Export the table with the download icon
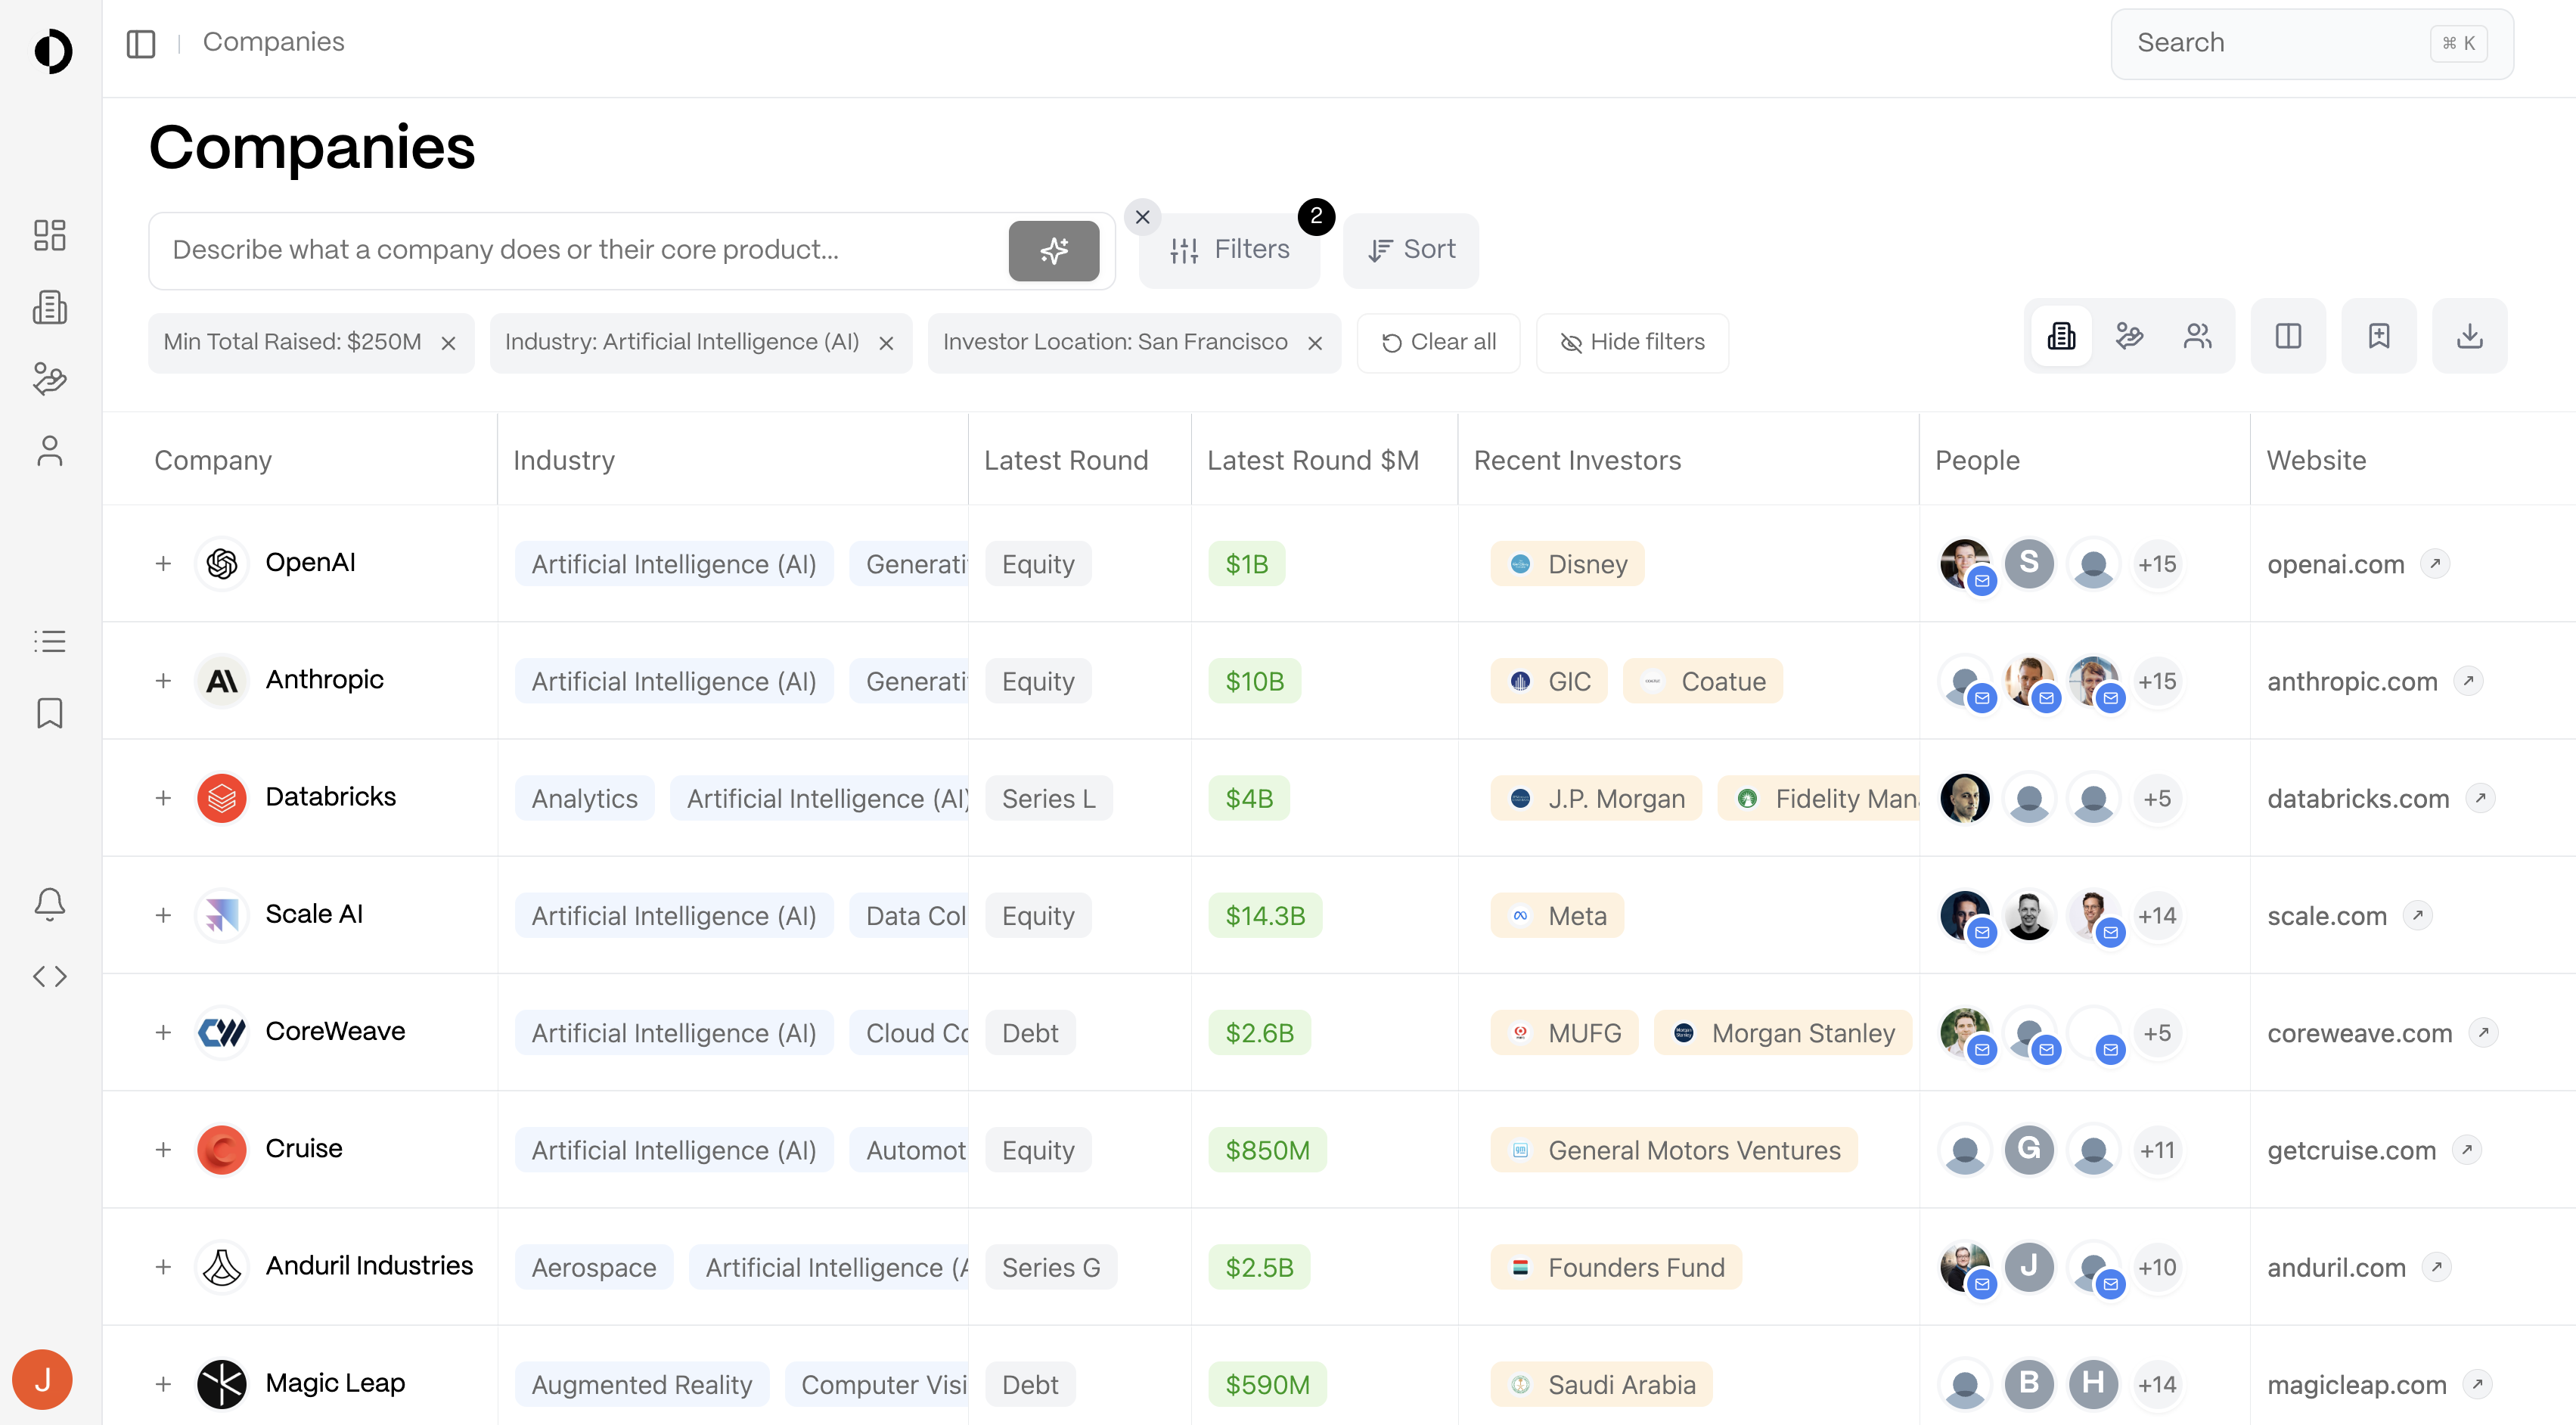The height and width of the screenshot is (1425, 2576). point(2469,336)
